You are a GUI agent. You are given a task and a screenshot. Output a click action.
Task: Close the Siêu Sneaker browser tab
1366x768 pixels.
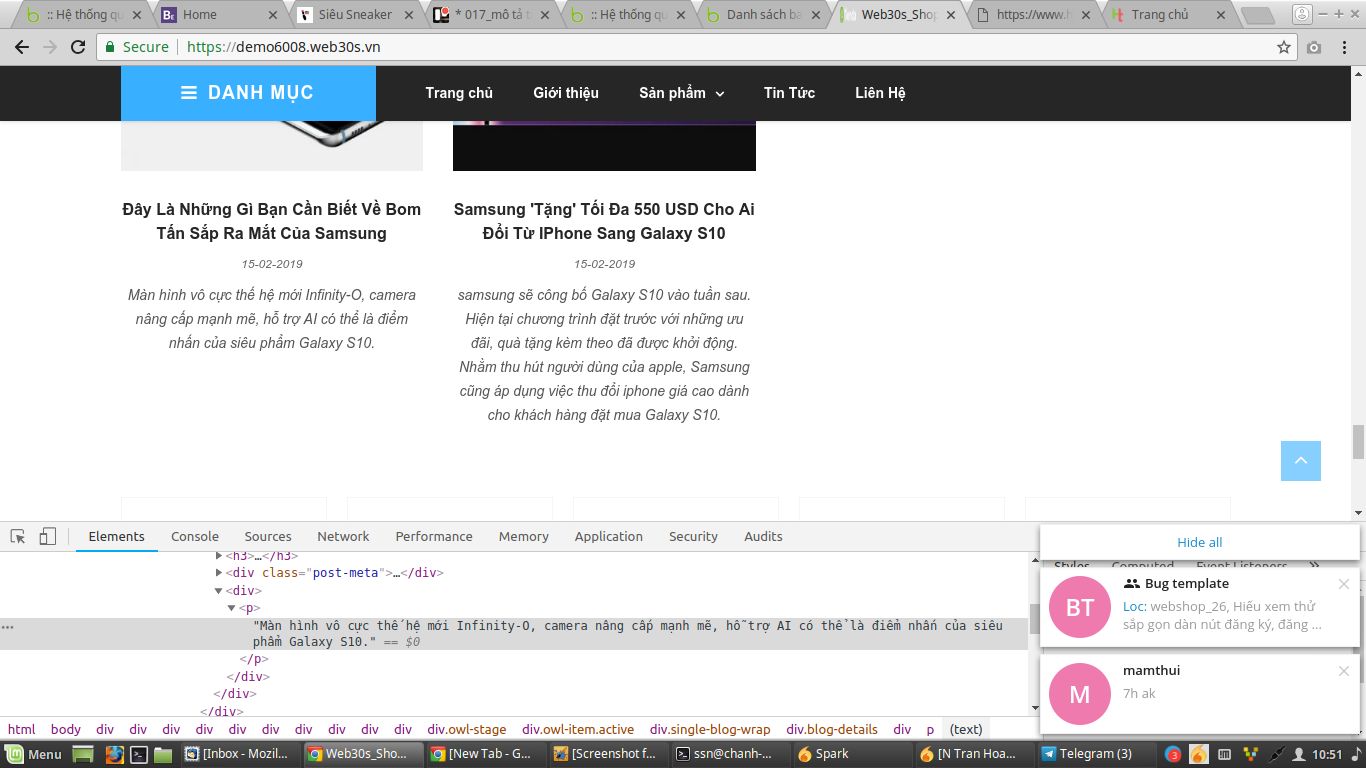pos(409,15)
